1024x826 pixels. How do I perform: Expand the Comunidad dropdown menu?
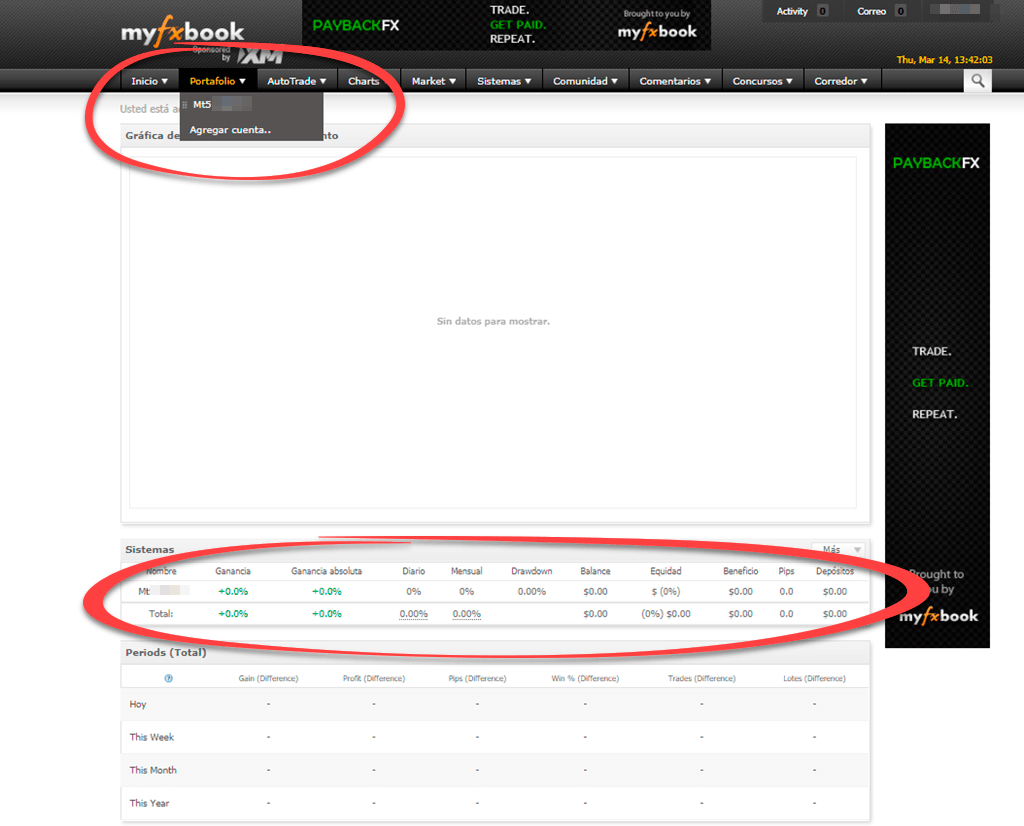pos(585,81)
